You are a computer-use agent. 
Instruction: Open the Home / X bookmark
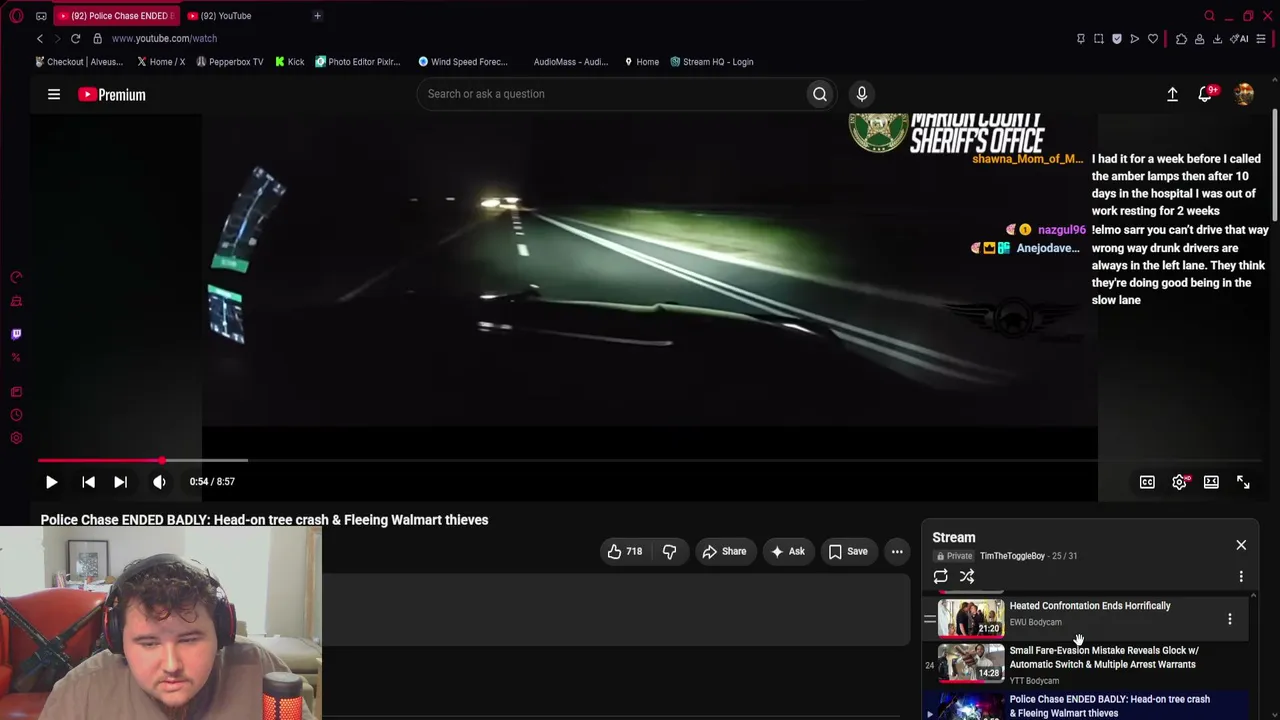coord(161,62)
